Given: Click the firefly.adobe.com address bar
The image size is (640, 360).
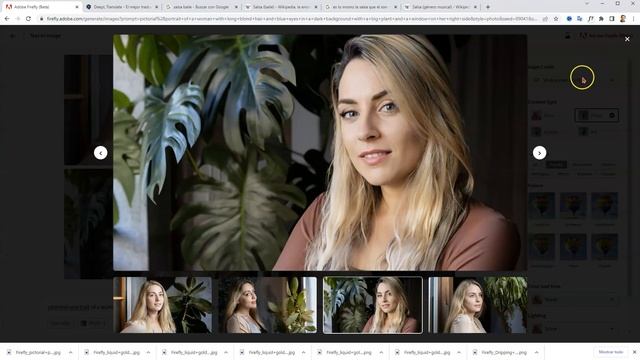Looking at the screenshot, I should pyautogui.click(x=291, y=19).
